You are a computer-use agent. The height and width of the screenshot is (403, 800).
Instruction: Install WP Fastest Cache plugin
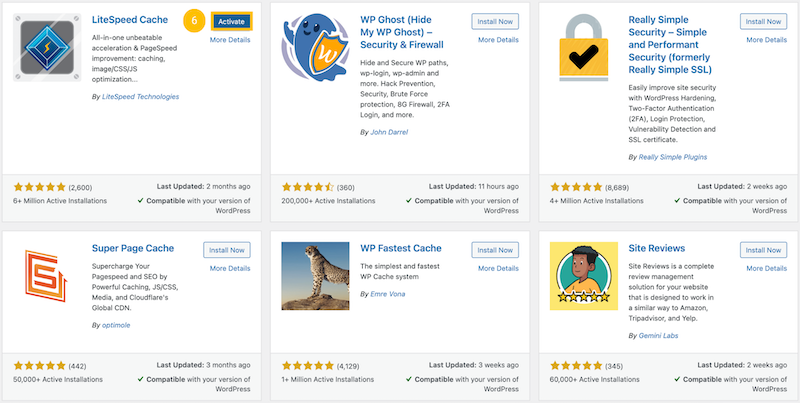[x=496, y=249]
